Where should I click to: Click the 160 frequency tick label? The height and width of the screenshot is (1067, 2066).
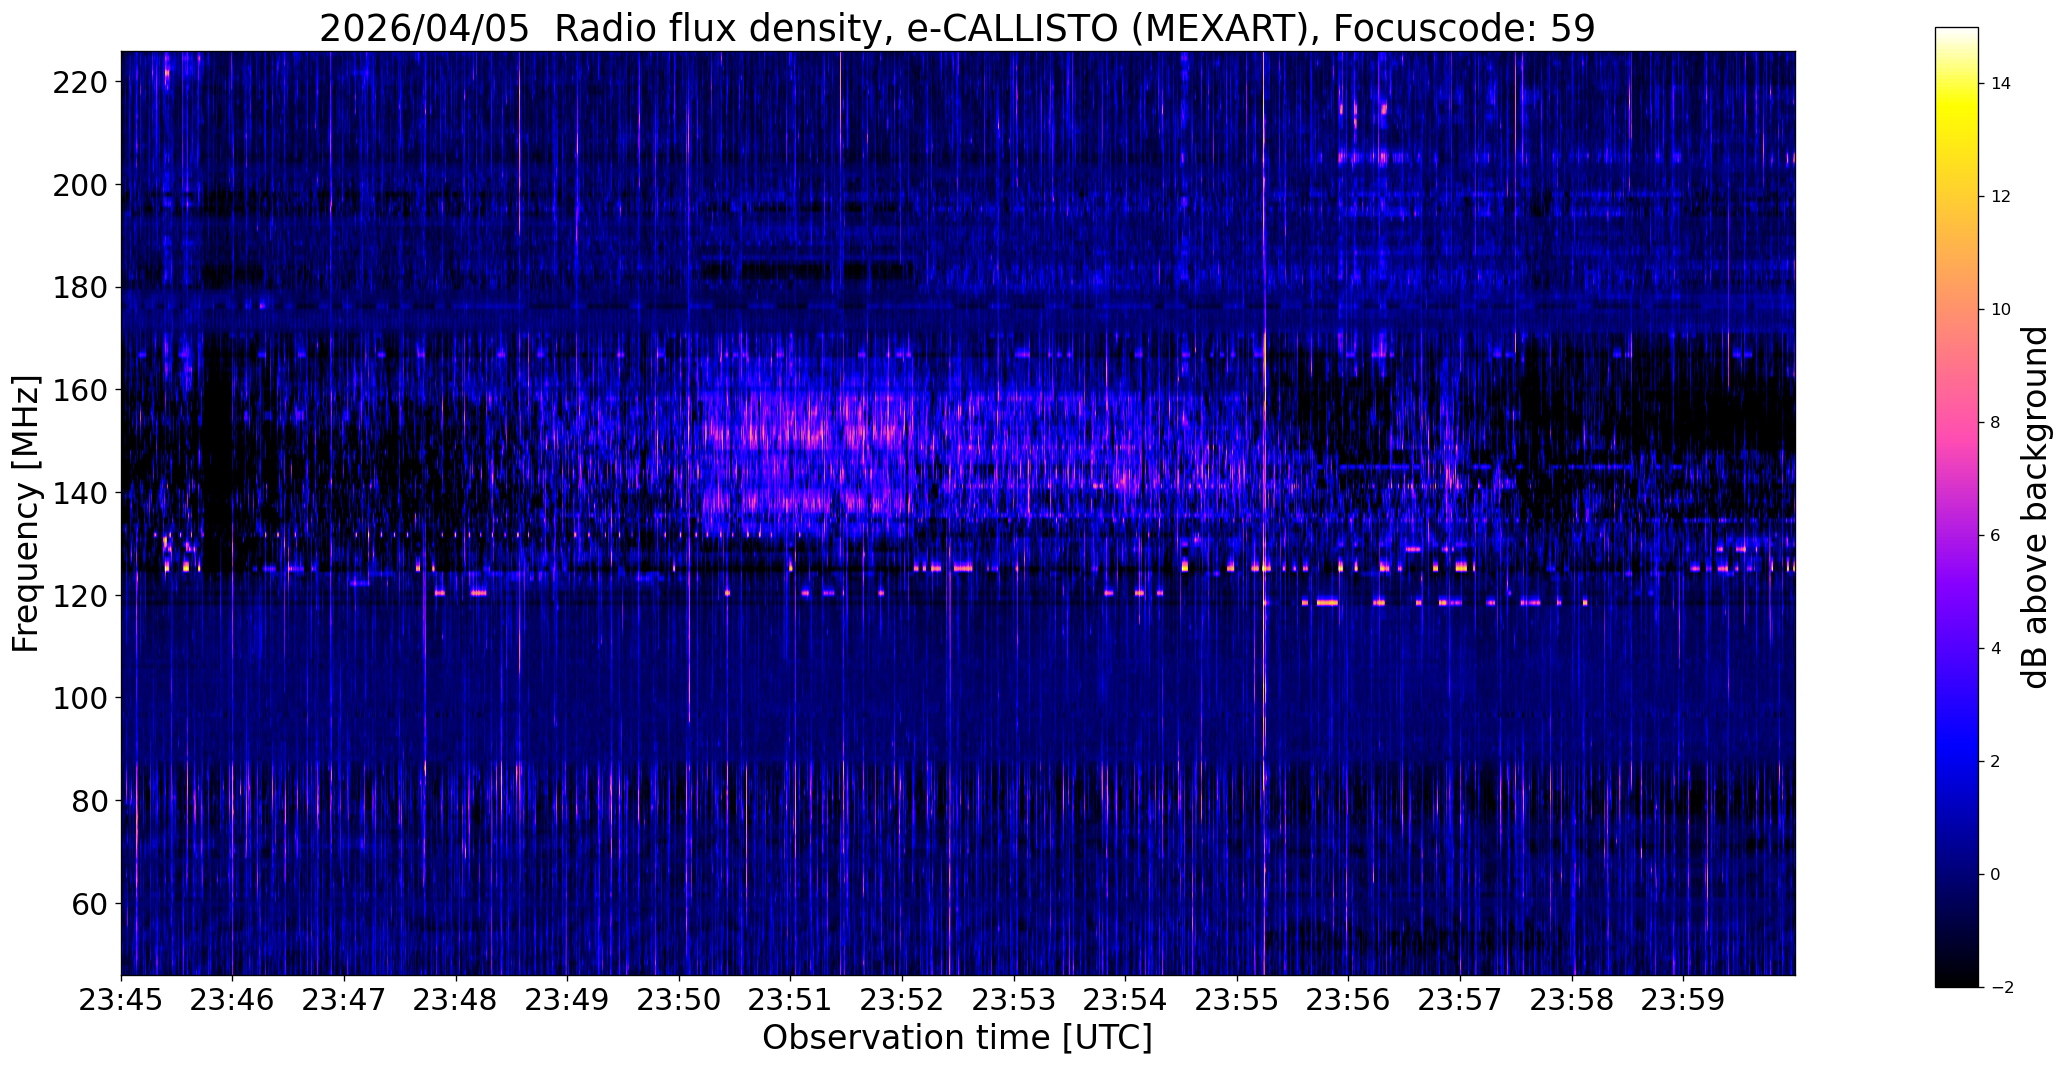pyautogui.click(x=80, y=390)
